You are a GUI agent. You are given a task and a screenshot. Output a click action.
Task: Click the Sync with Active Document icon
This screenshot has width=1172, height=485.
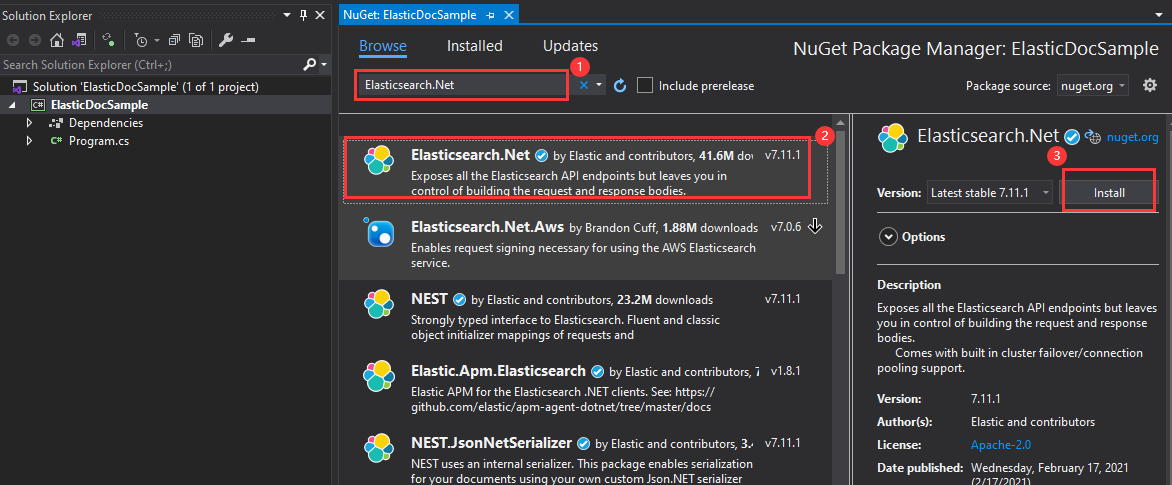pos(108,40)
